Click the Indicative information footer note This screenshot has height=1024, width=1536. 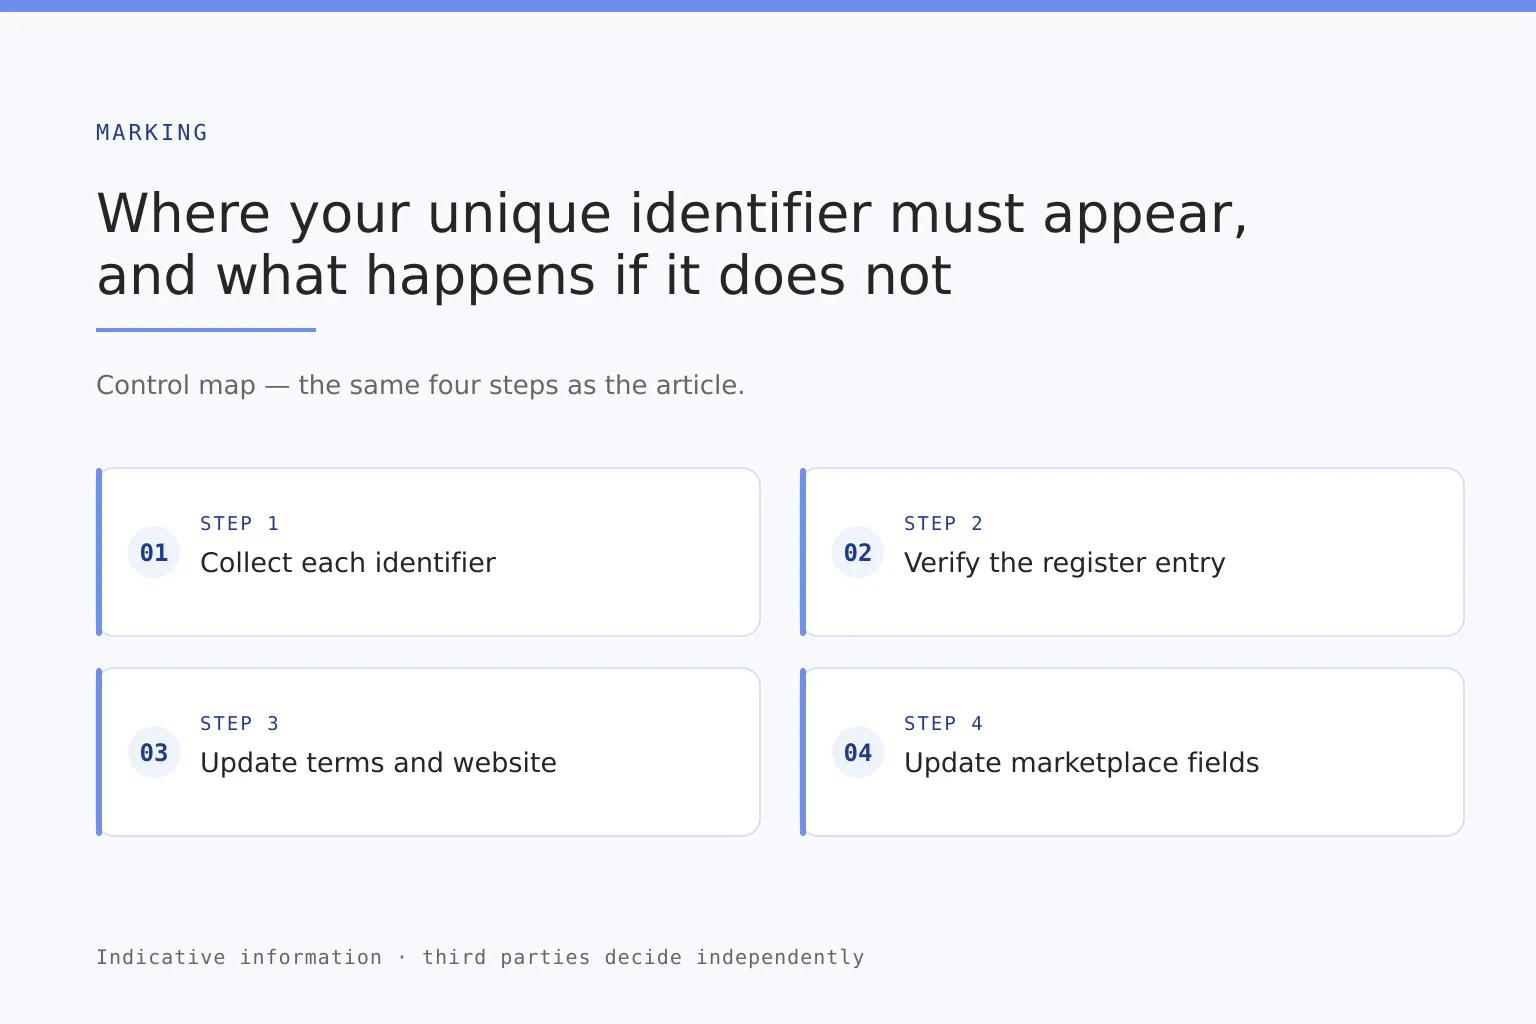(x=480, y=957)
